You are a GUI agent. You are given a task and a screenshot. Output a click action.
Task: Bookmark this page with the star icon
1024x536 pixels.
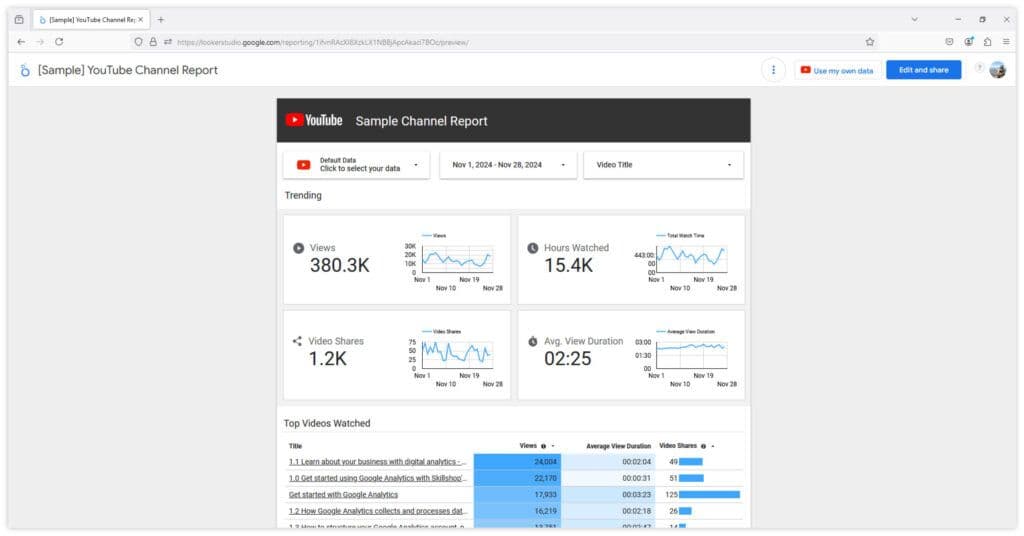[869, 42]
